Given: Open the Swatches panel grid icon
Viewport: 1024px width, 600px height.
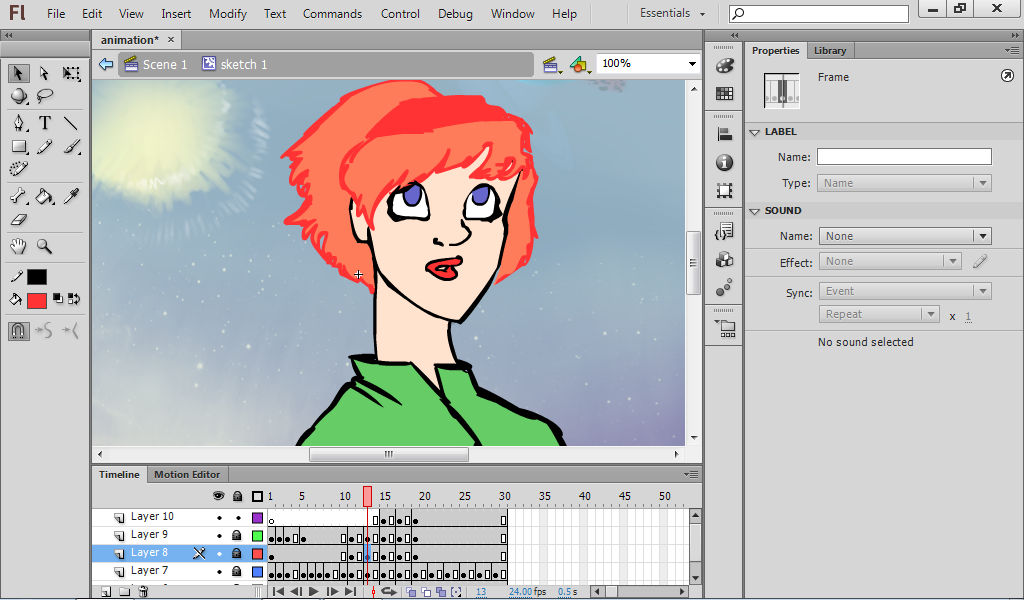Looking at the screenshot, I should pyautogui.click(x=724, y=93).
